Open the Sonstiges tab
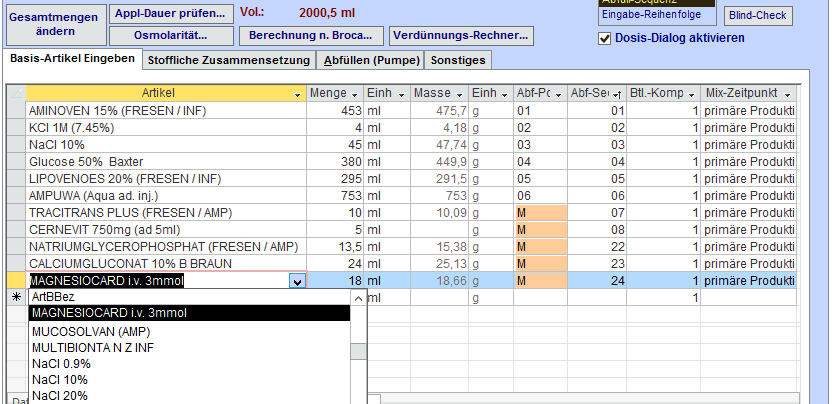 tap(458, 60)
